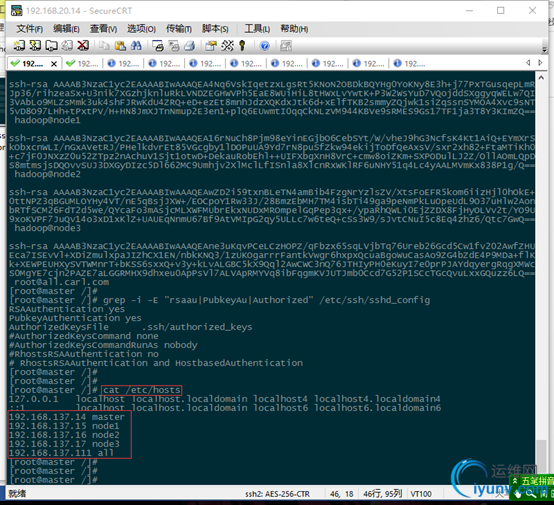554x505 pixels.
Task: Click the root@all.carl.com text
Action: point(61,282)
